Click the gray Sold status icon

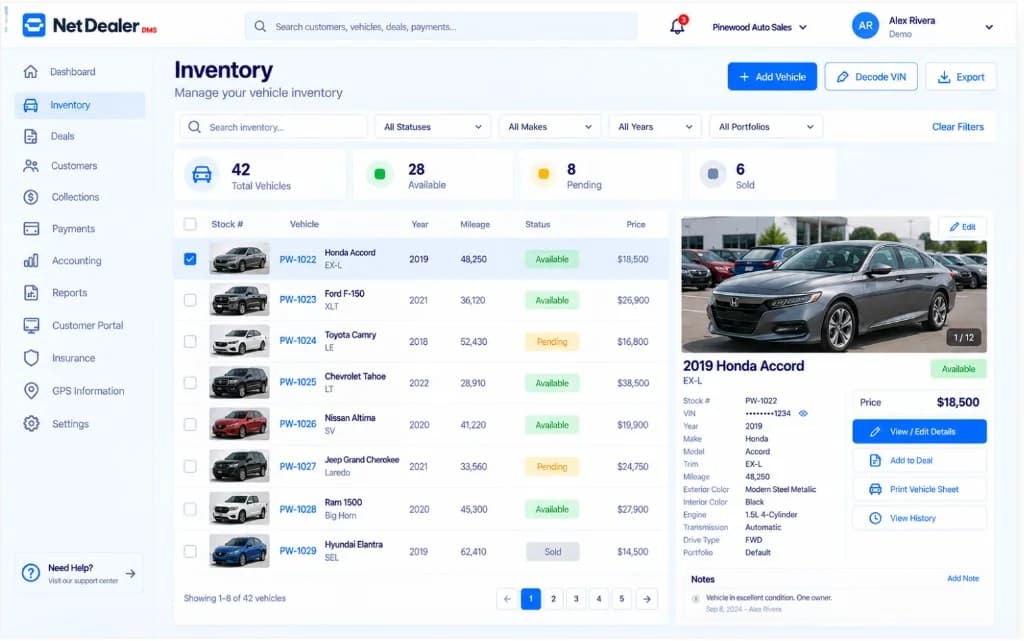click(x=713, y=174)
